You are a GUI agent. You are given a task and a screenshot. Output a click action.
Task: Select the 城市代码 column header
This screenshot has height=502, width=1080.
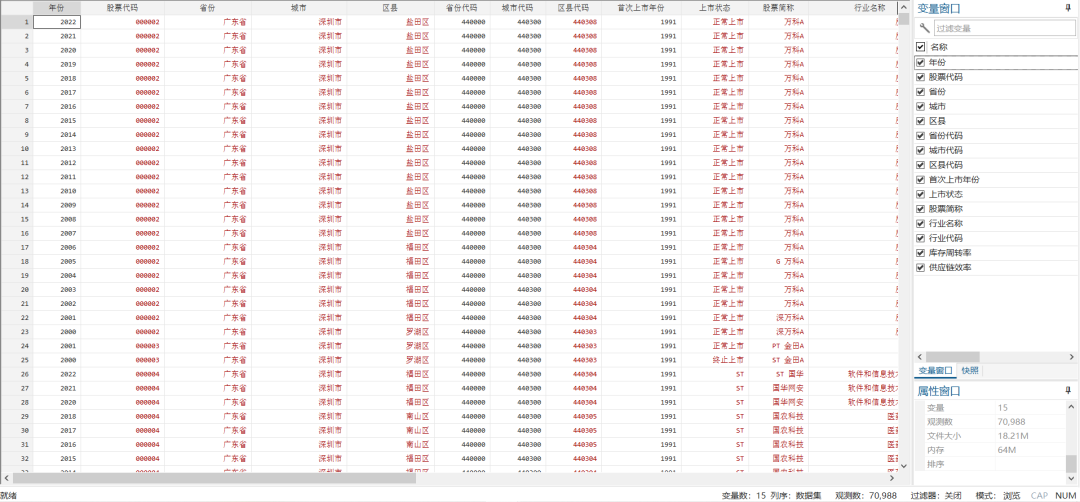pyautogui.click(x=518, y=8)
